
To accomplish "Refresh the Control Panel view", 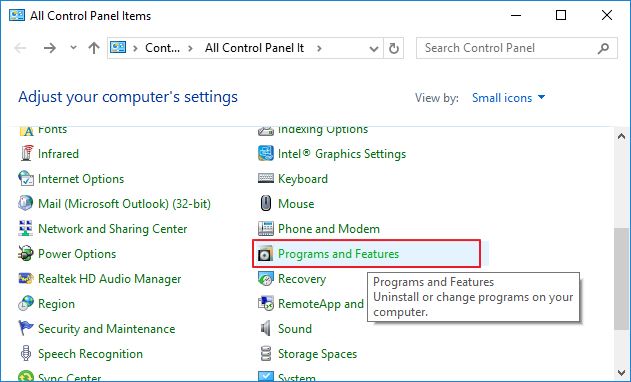I will click(x=394, y=48).
